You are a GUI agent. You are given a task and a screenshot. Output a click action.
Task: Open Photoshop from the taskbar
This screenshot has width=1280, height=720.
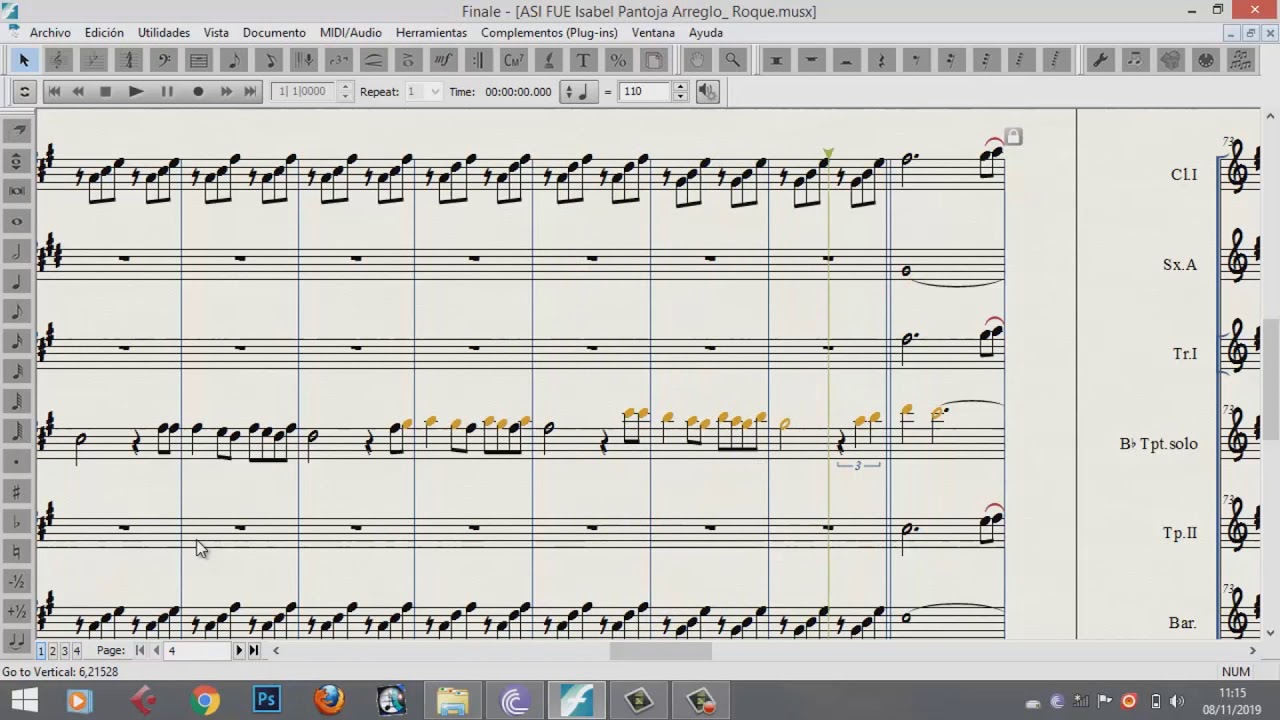266,699
